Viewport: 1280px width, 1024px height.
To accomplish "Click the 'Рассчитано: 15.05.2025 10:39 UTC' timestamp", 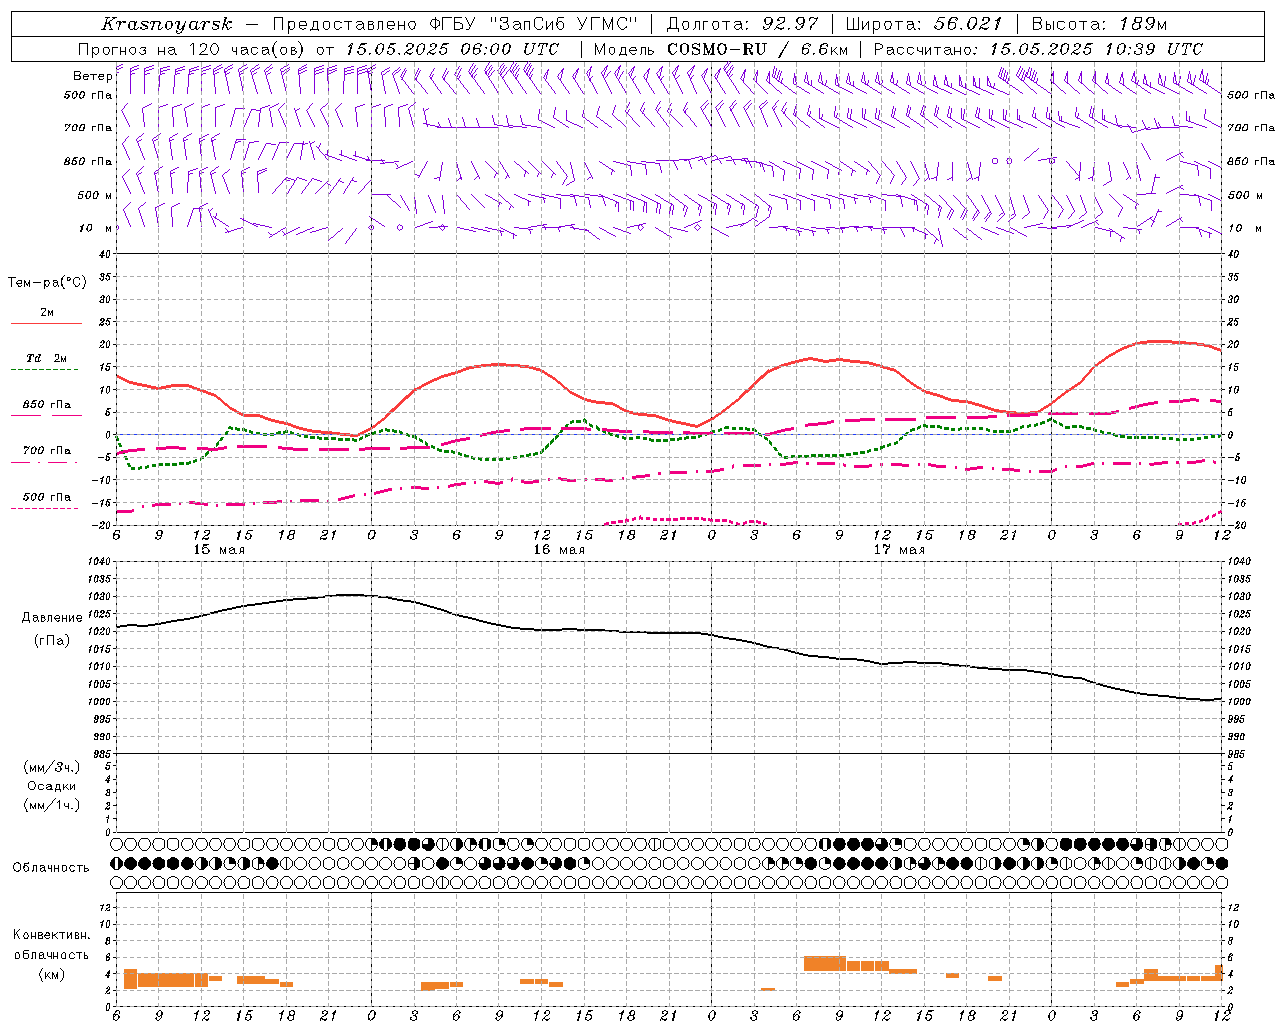I will [1038, 49].
